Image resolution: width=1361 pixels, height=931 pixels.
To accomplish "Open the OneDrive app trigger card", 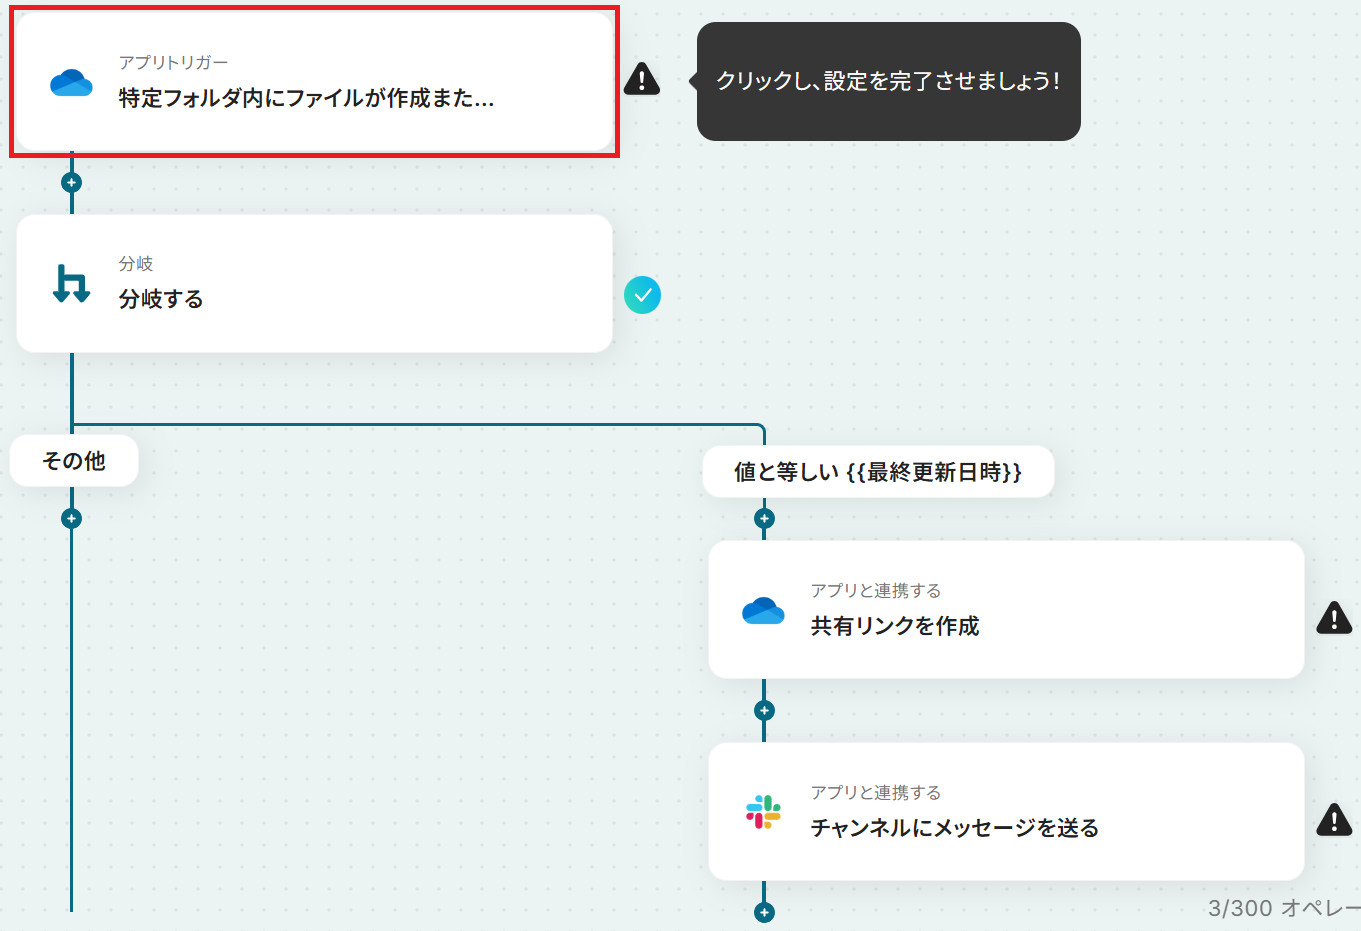I will pos(314,82).
